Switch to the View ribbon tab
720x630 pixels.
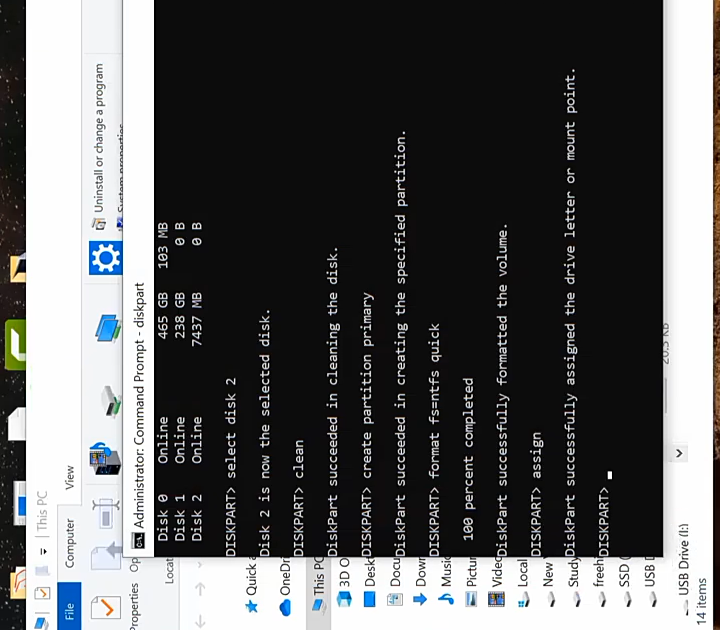69,478
